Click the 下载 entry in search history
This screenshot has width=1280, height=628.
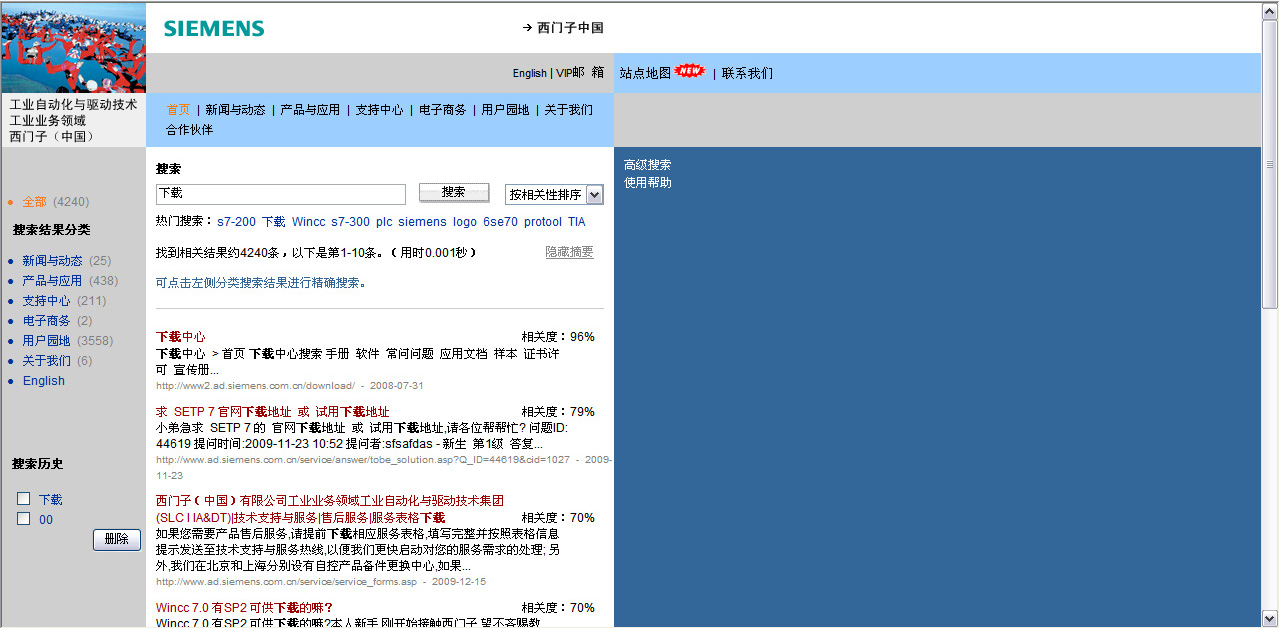point(50,500)
